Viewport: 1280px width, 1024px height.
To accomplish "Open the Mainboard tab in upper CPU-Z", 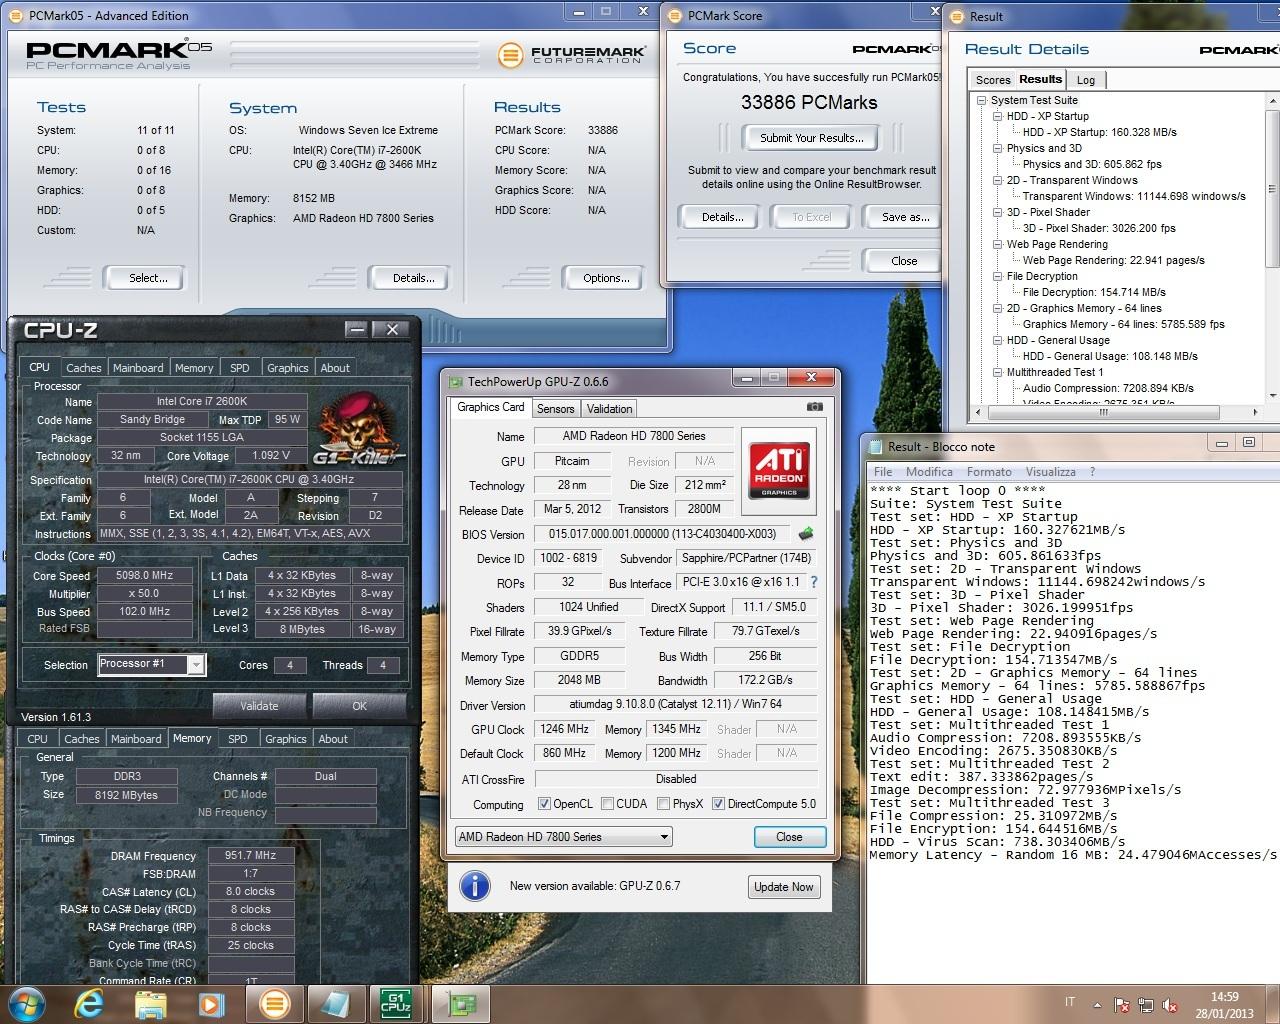I will 138,368.
